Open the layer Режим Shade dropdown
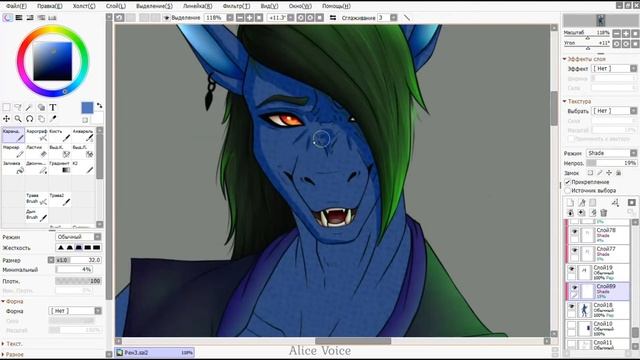This screenshot has width=640, height=360. 612,153
